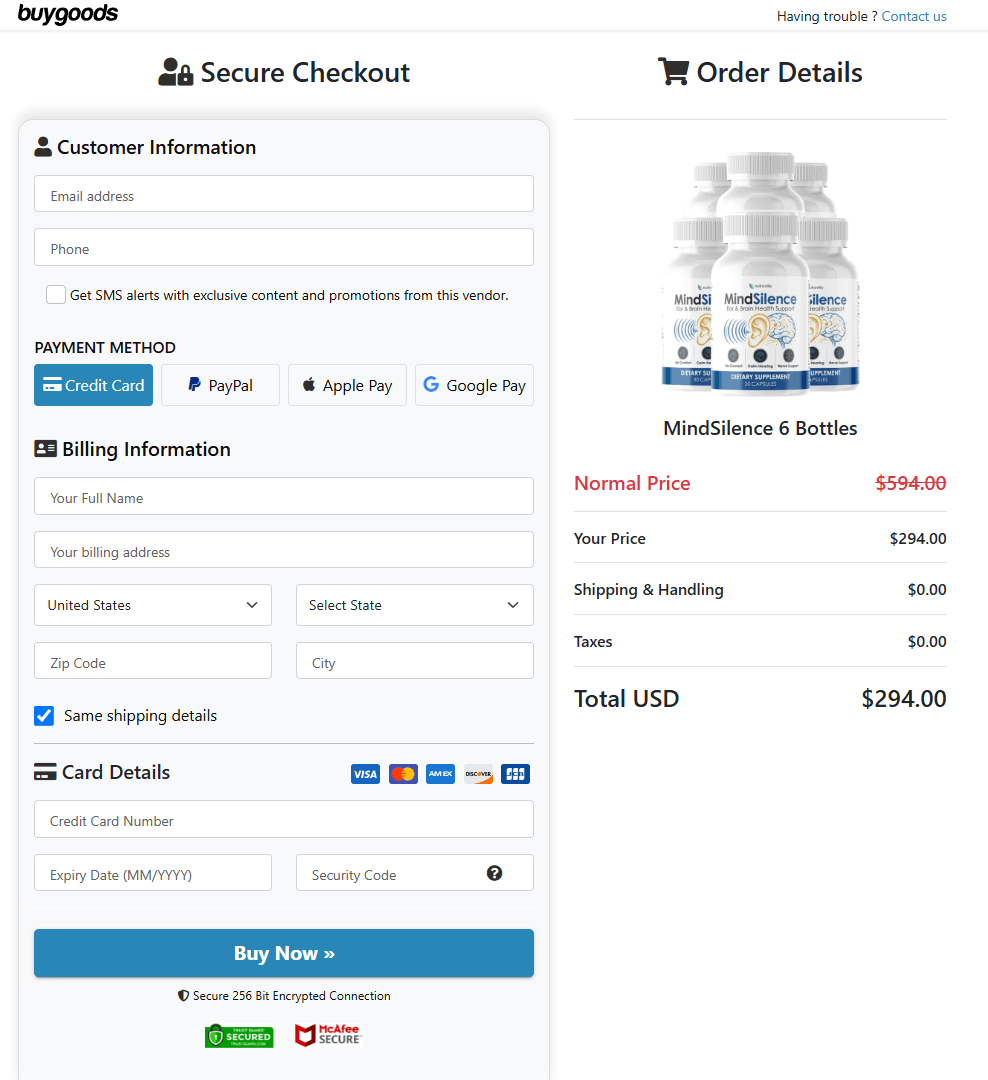Open the Contact us link
This screenshot has height=1080, width=988.
coord(914,17)
